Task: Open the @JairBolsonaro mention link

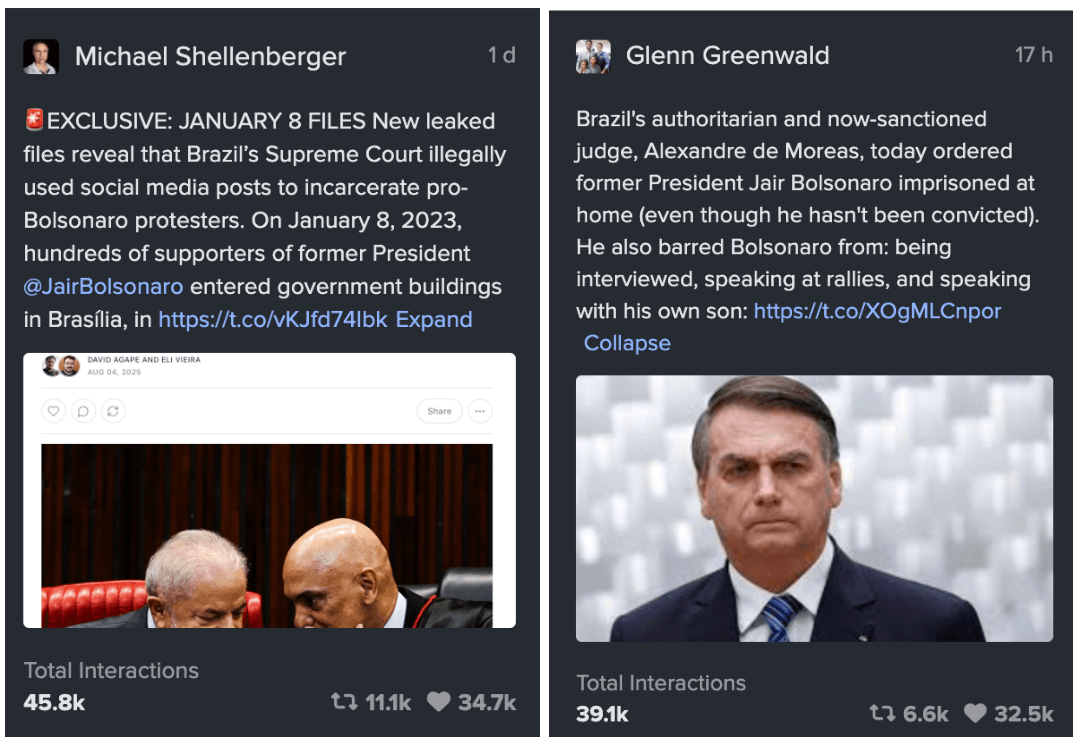Action: point(104,286)
